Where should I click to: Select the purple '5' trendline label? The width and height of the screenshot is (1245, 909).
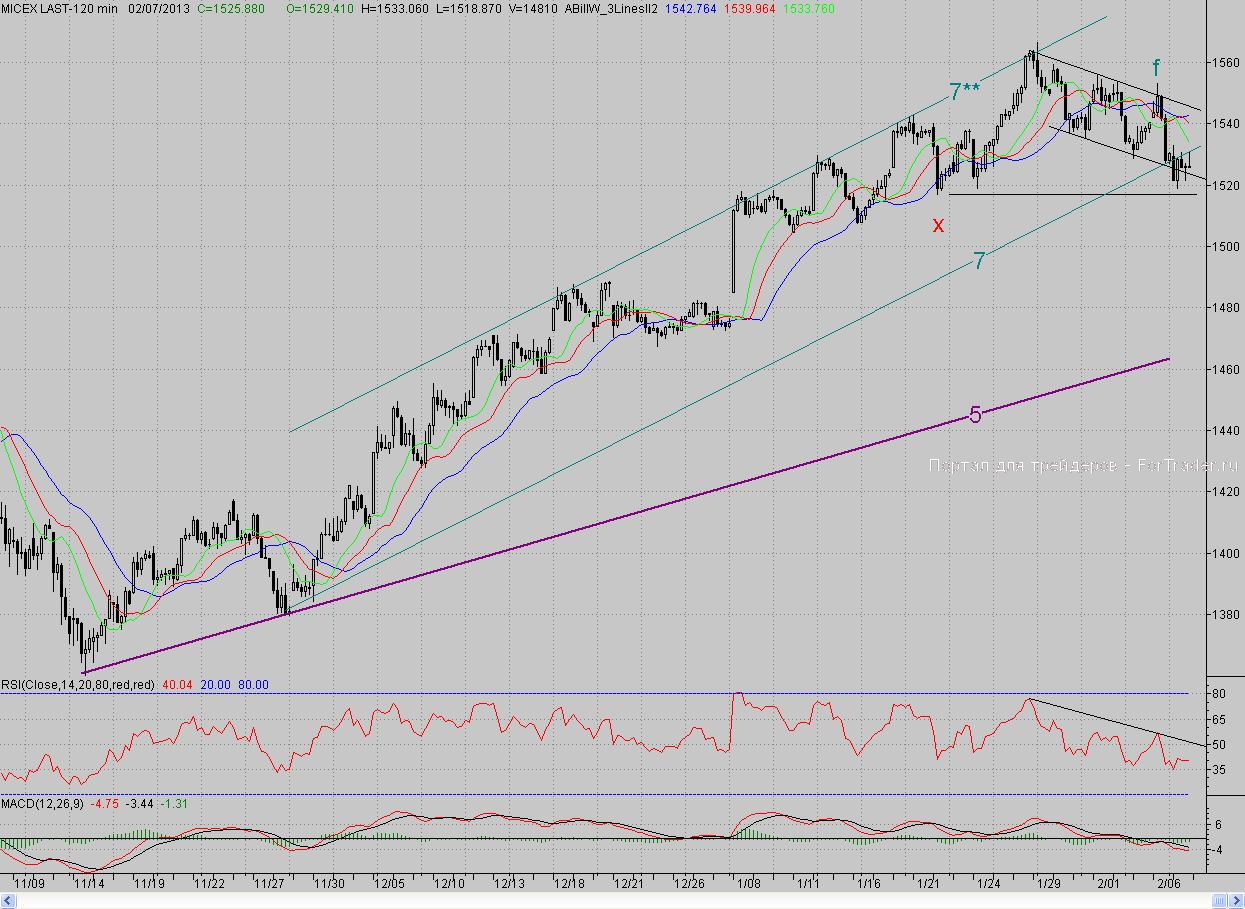[x=976, y=414]
